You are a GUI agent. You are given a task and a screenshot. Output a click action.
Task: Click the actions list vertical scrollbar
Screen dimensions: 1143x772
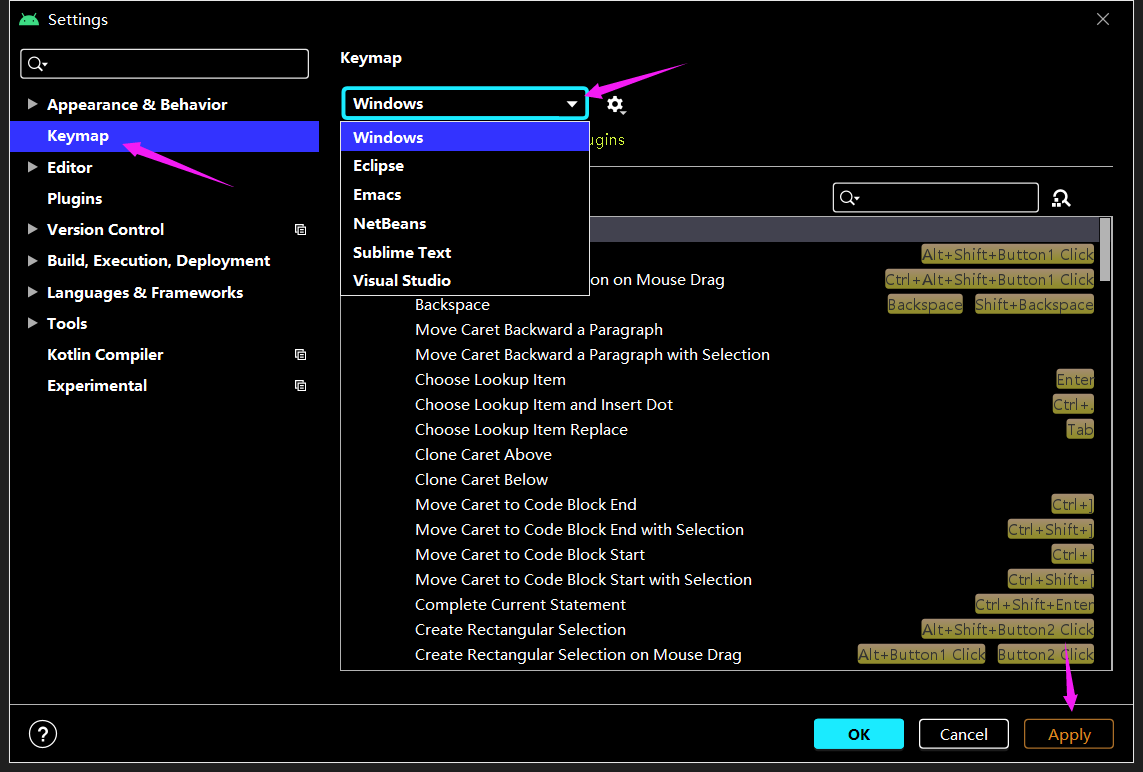tap(1105, 249)
